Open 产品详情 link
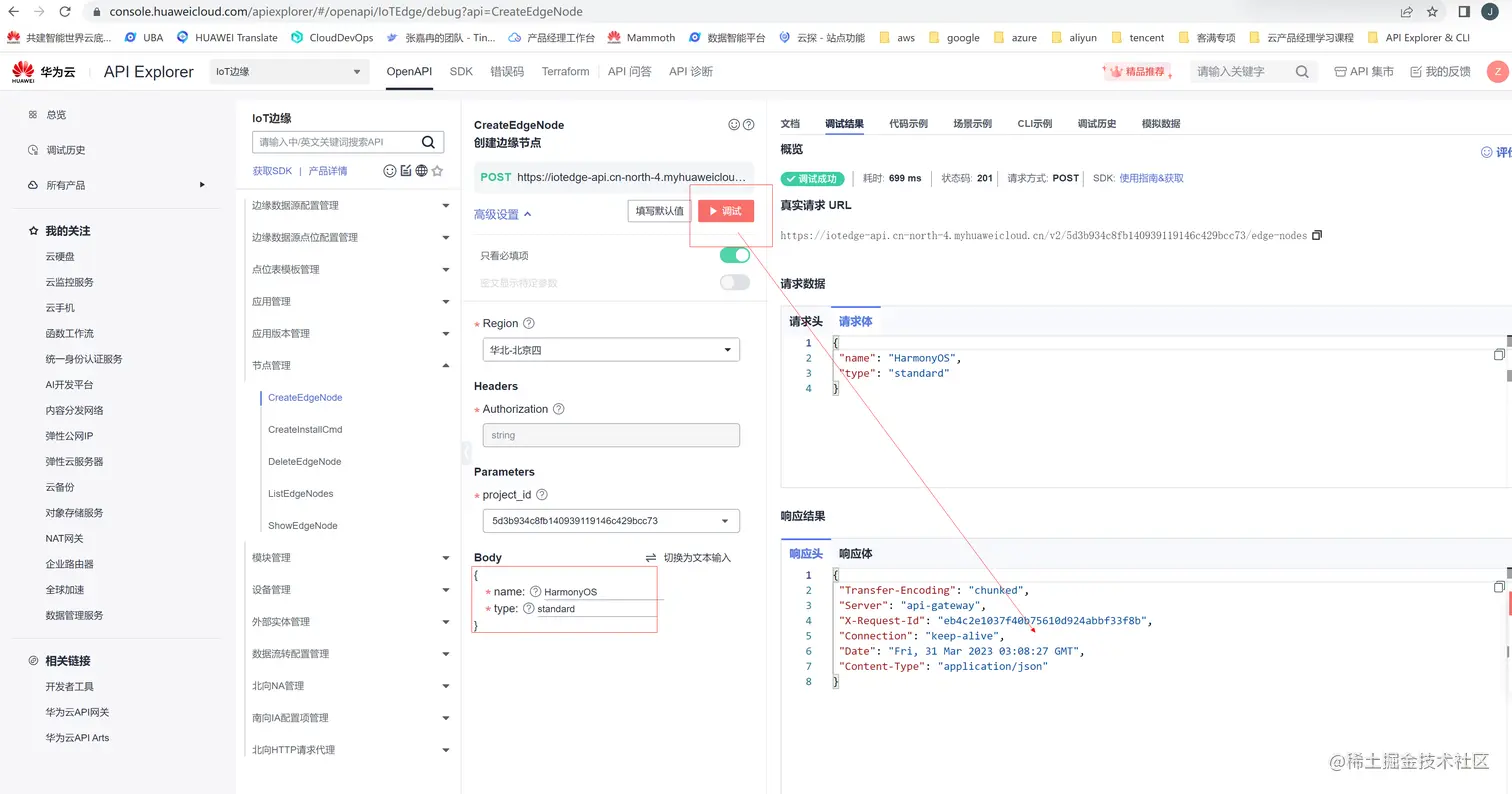1512x794 pixels. (x=328, y=171)
